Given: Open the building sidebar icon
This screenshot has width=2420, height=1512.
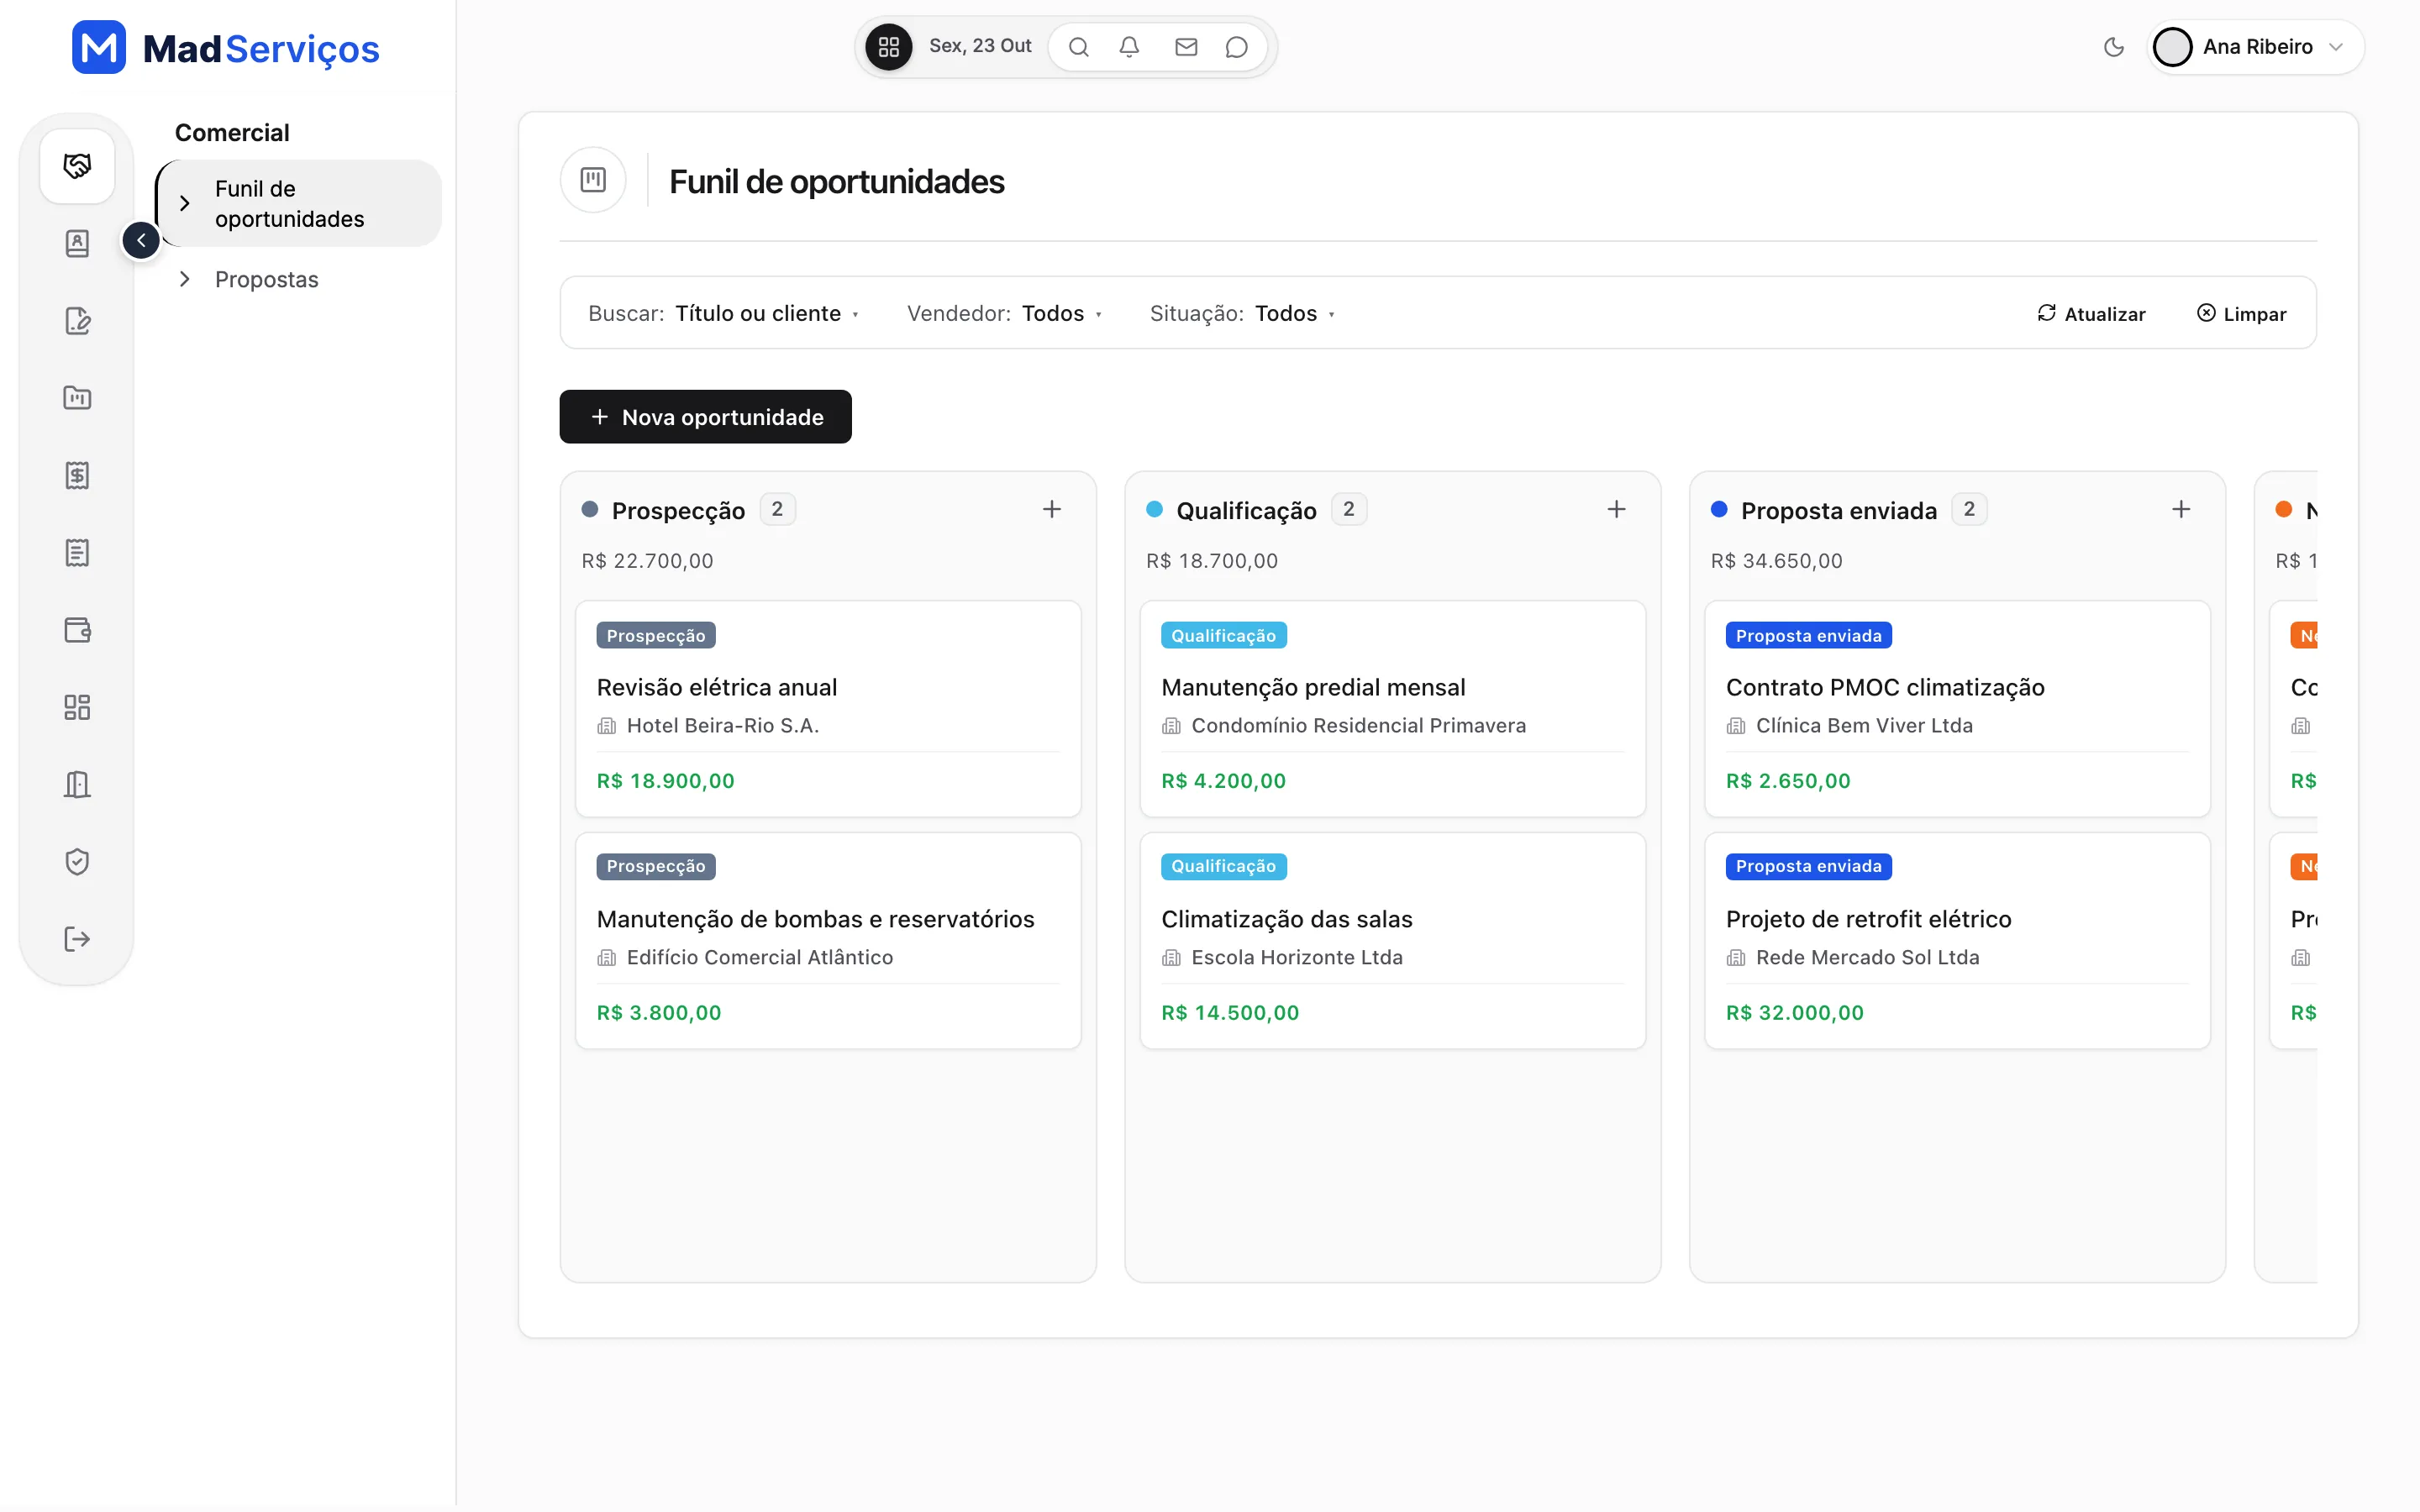Looking at the screenshot, I should (x=77, y=785).
